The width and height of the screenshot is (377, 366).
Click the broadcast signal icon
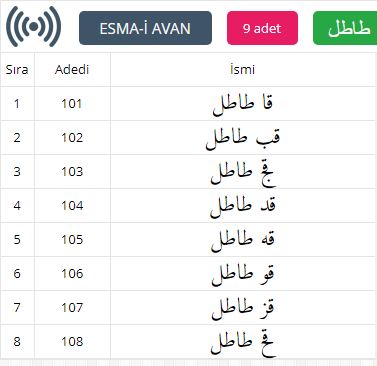coord(33,27)
